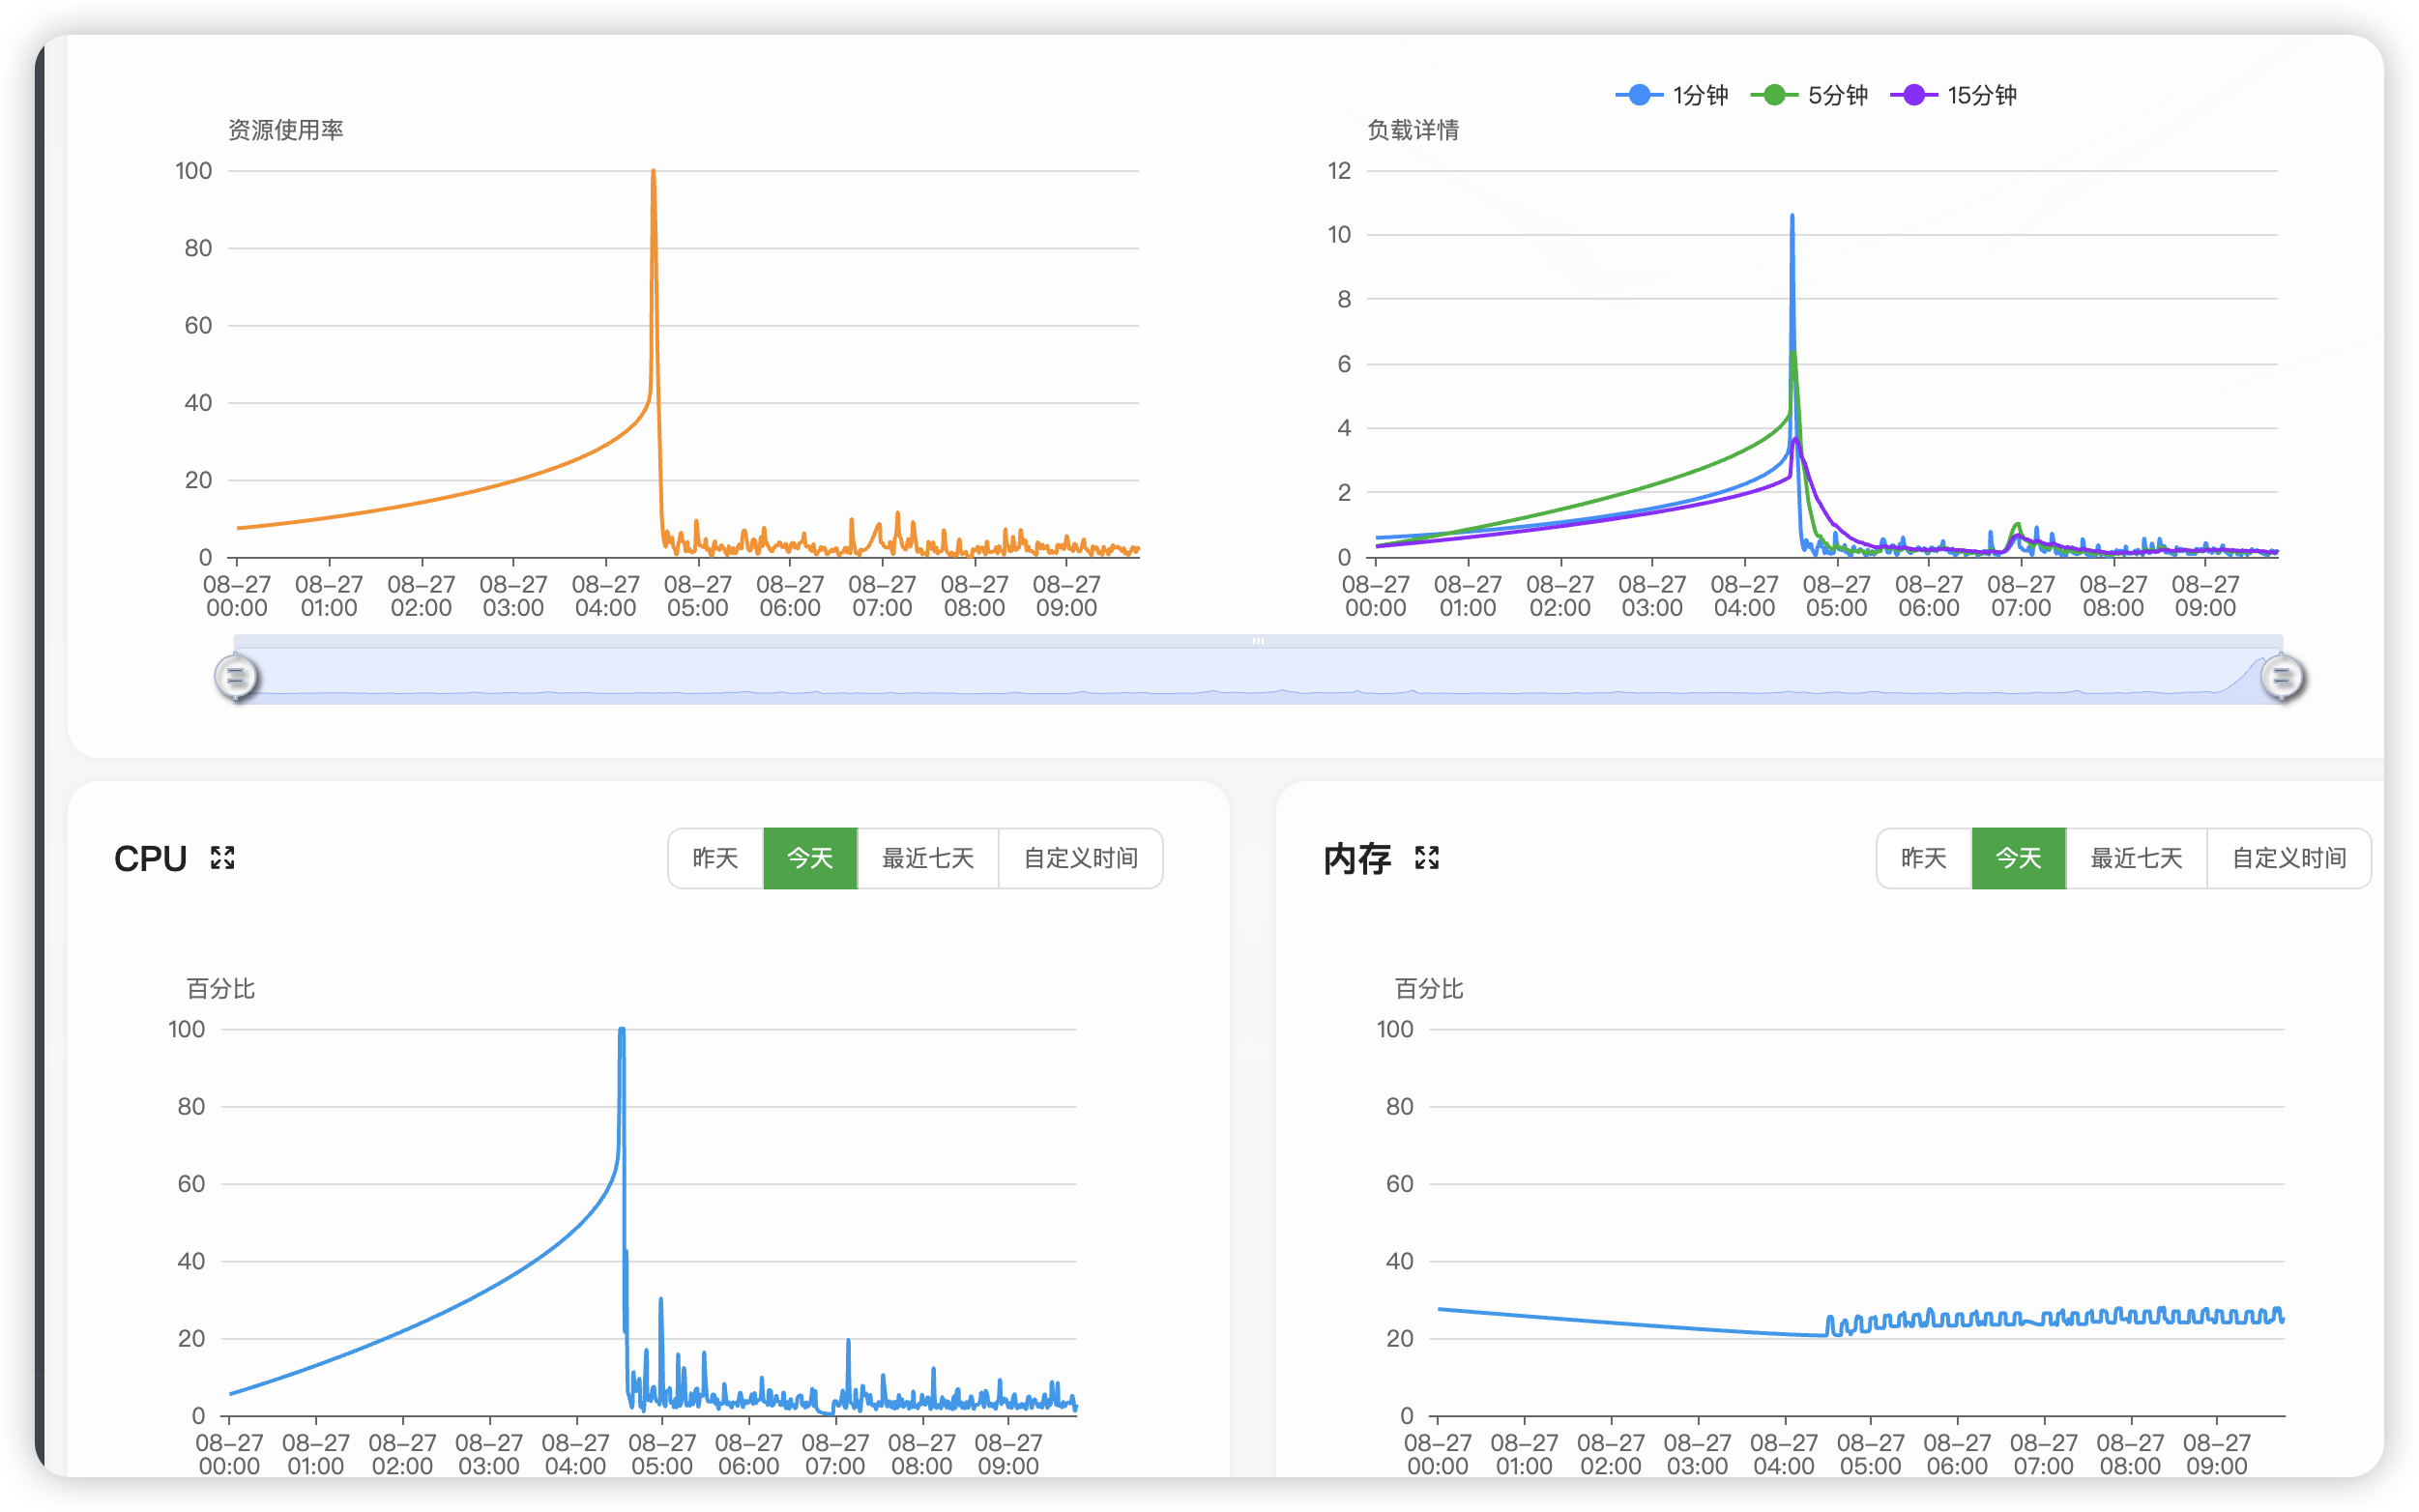This screenshot has width=2419, height=1512.
Task: Select 昨天 tab in 内存 panel
Action: point(1923,858)
